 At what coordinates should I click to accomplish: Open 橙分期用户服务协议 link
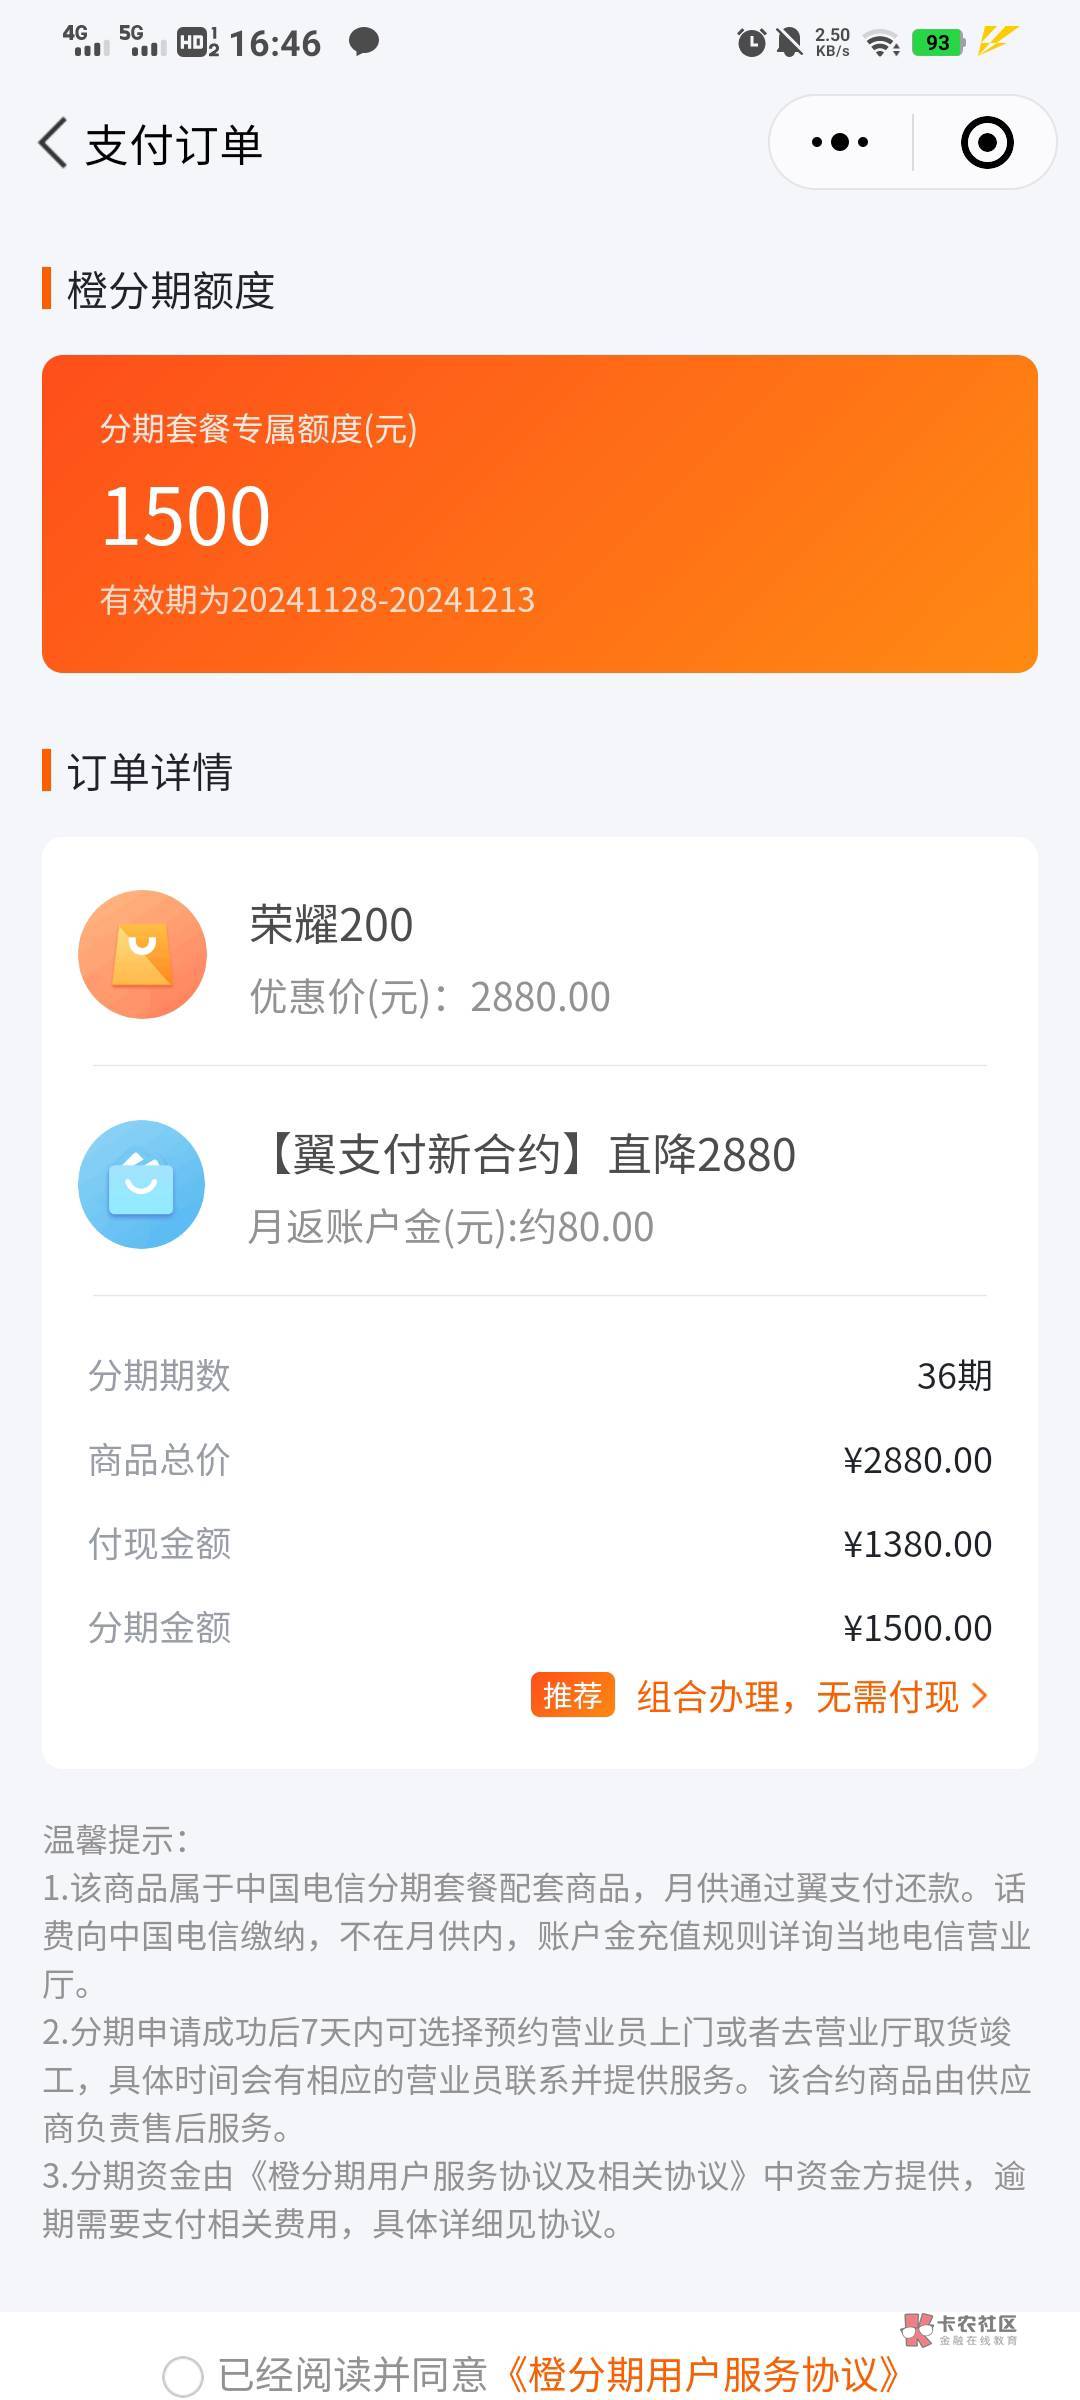pos(704,2375)
